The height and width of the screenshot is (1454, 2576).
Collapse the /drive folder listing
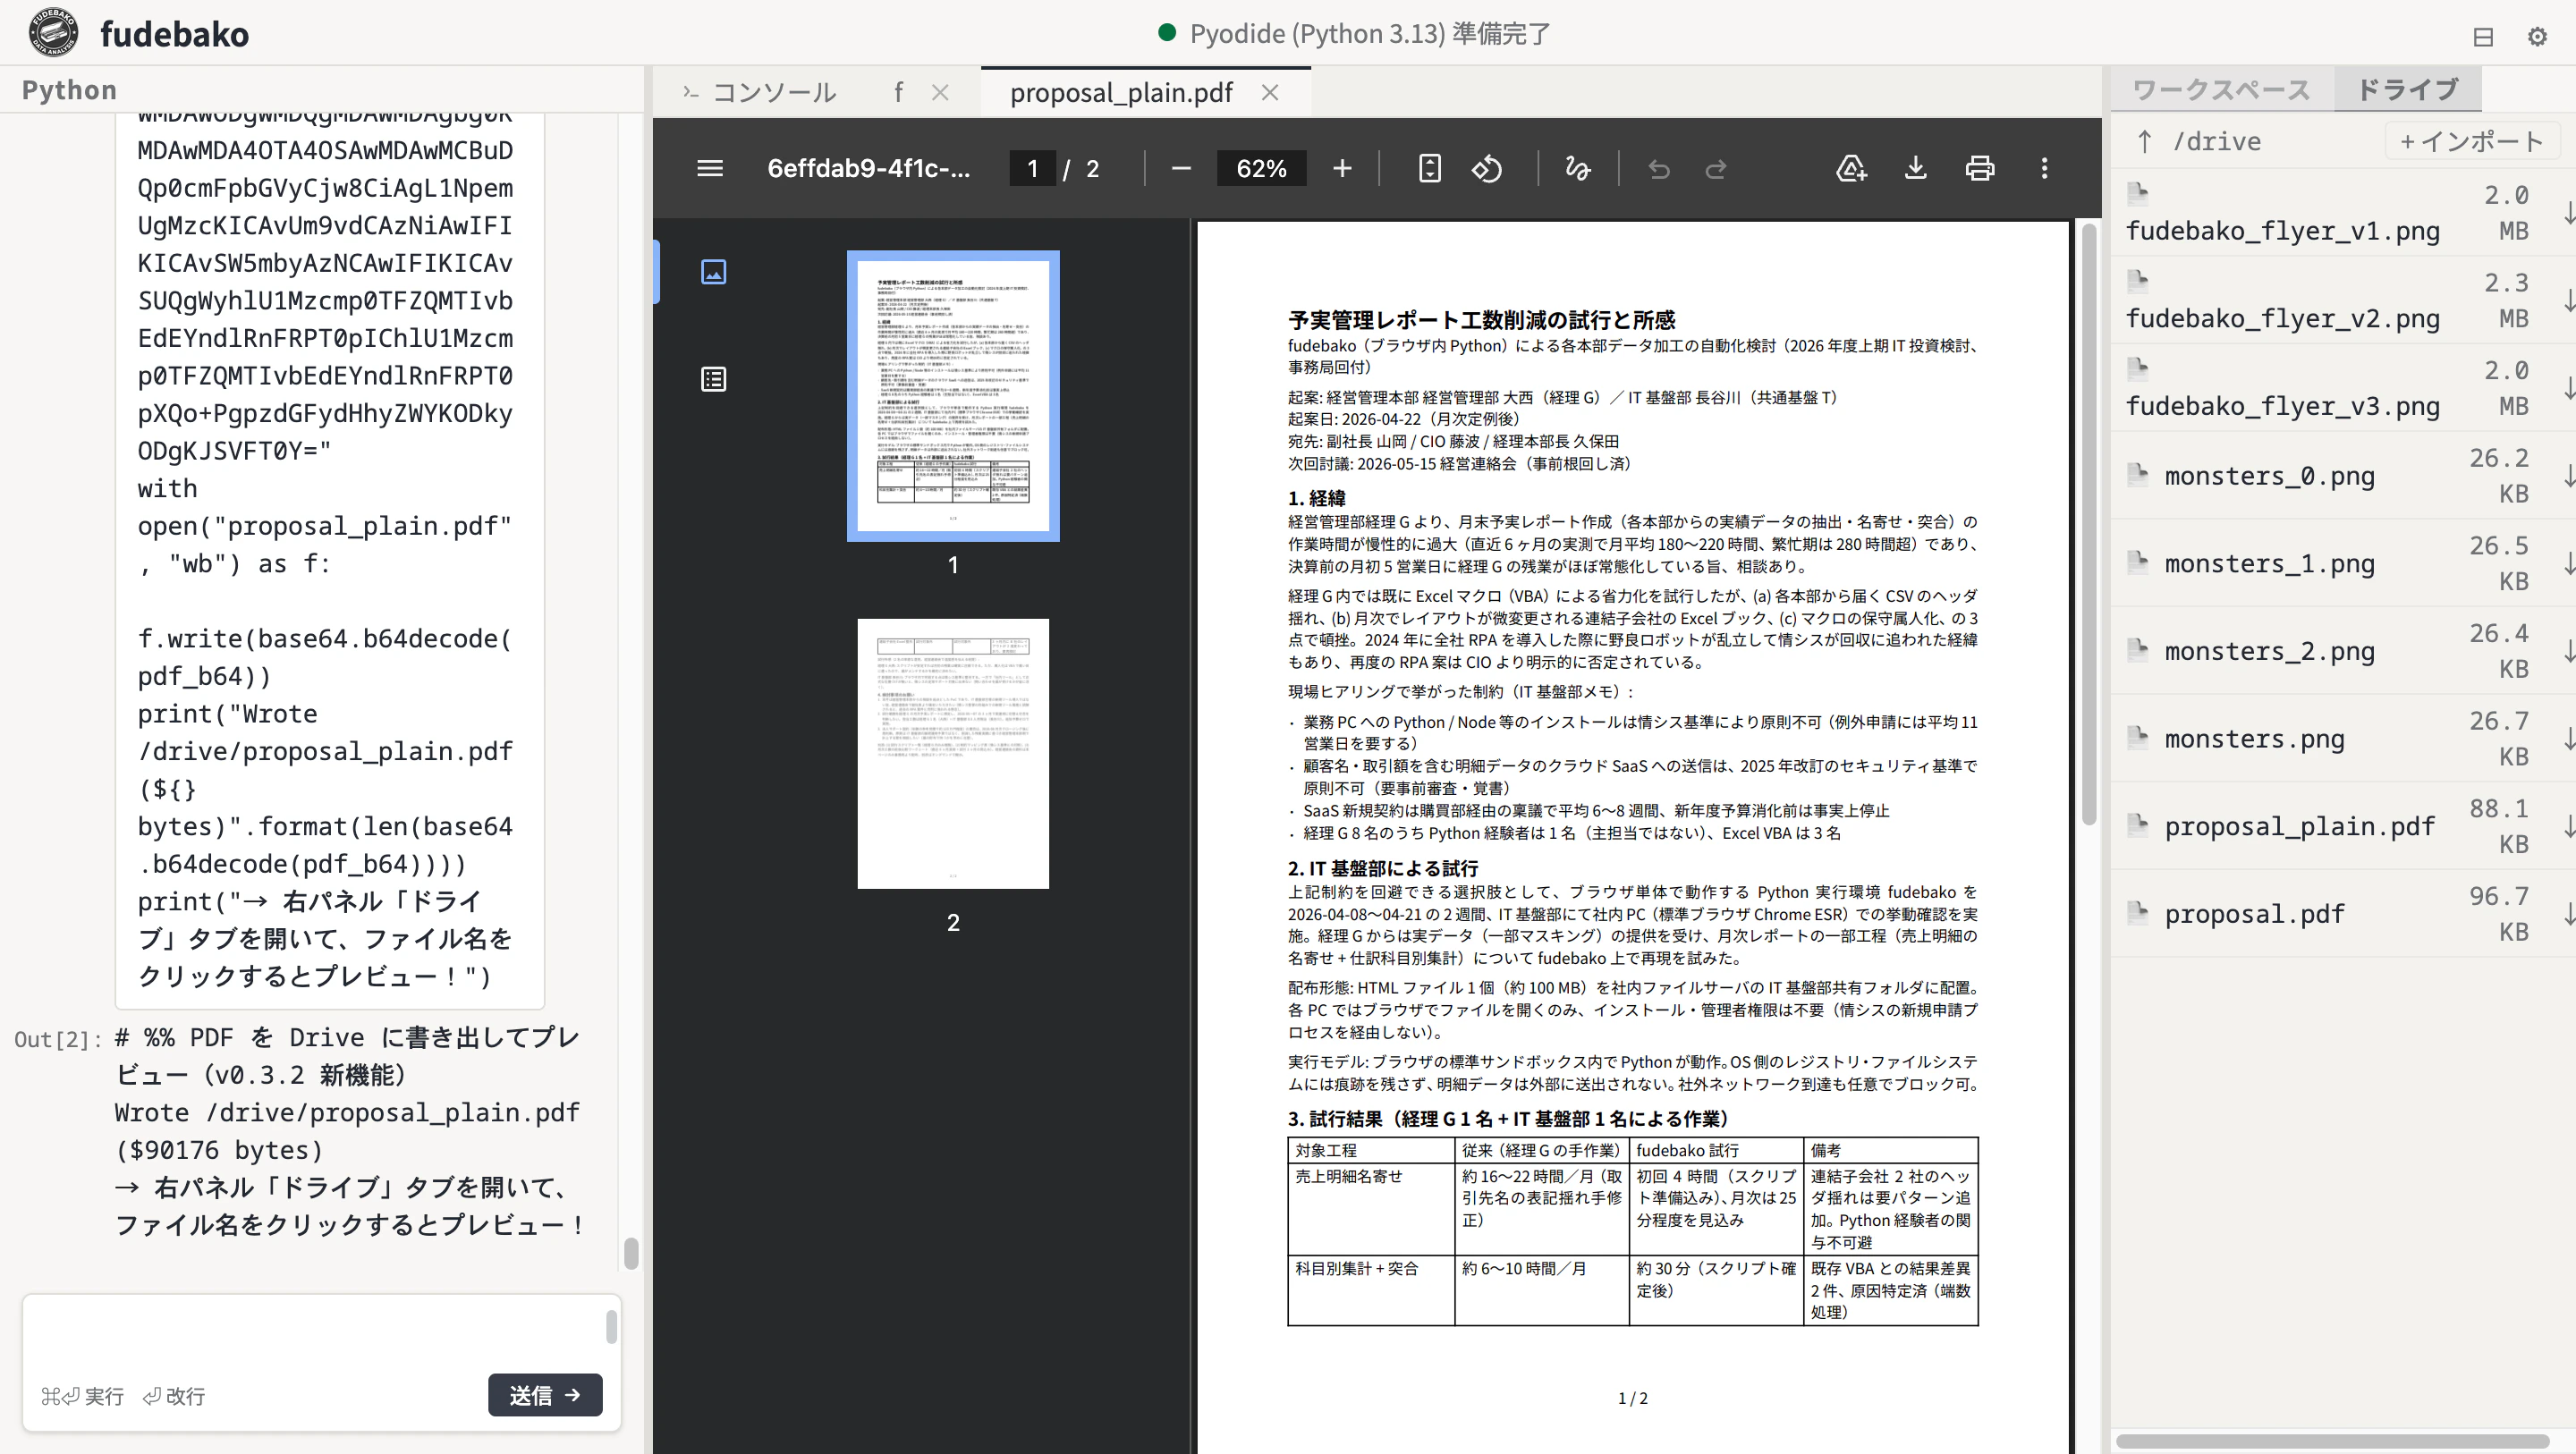(x=2143, y=141)
